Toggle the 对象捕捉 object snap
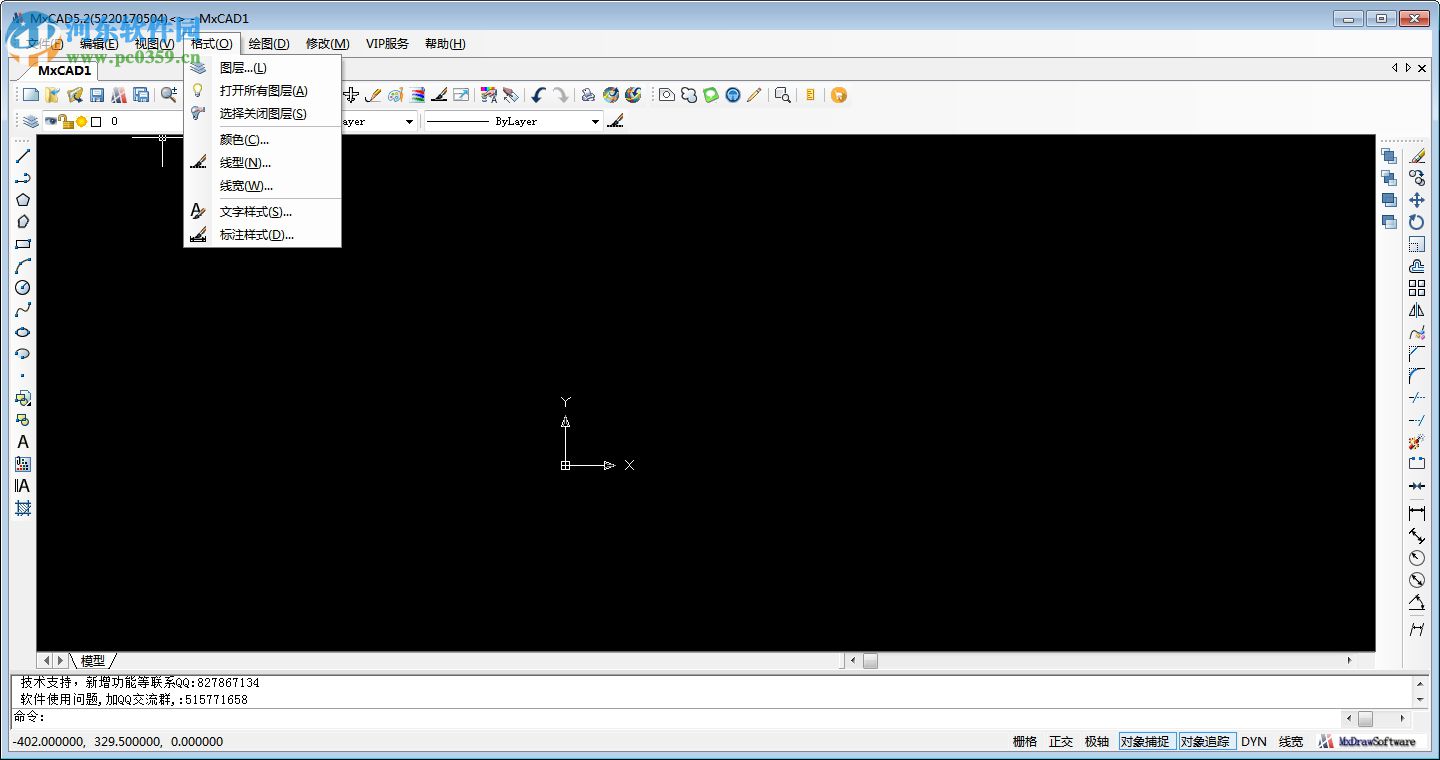This screenshot has height=760, width=1440. pos(1146,742)
